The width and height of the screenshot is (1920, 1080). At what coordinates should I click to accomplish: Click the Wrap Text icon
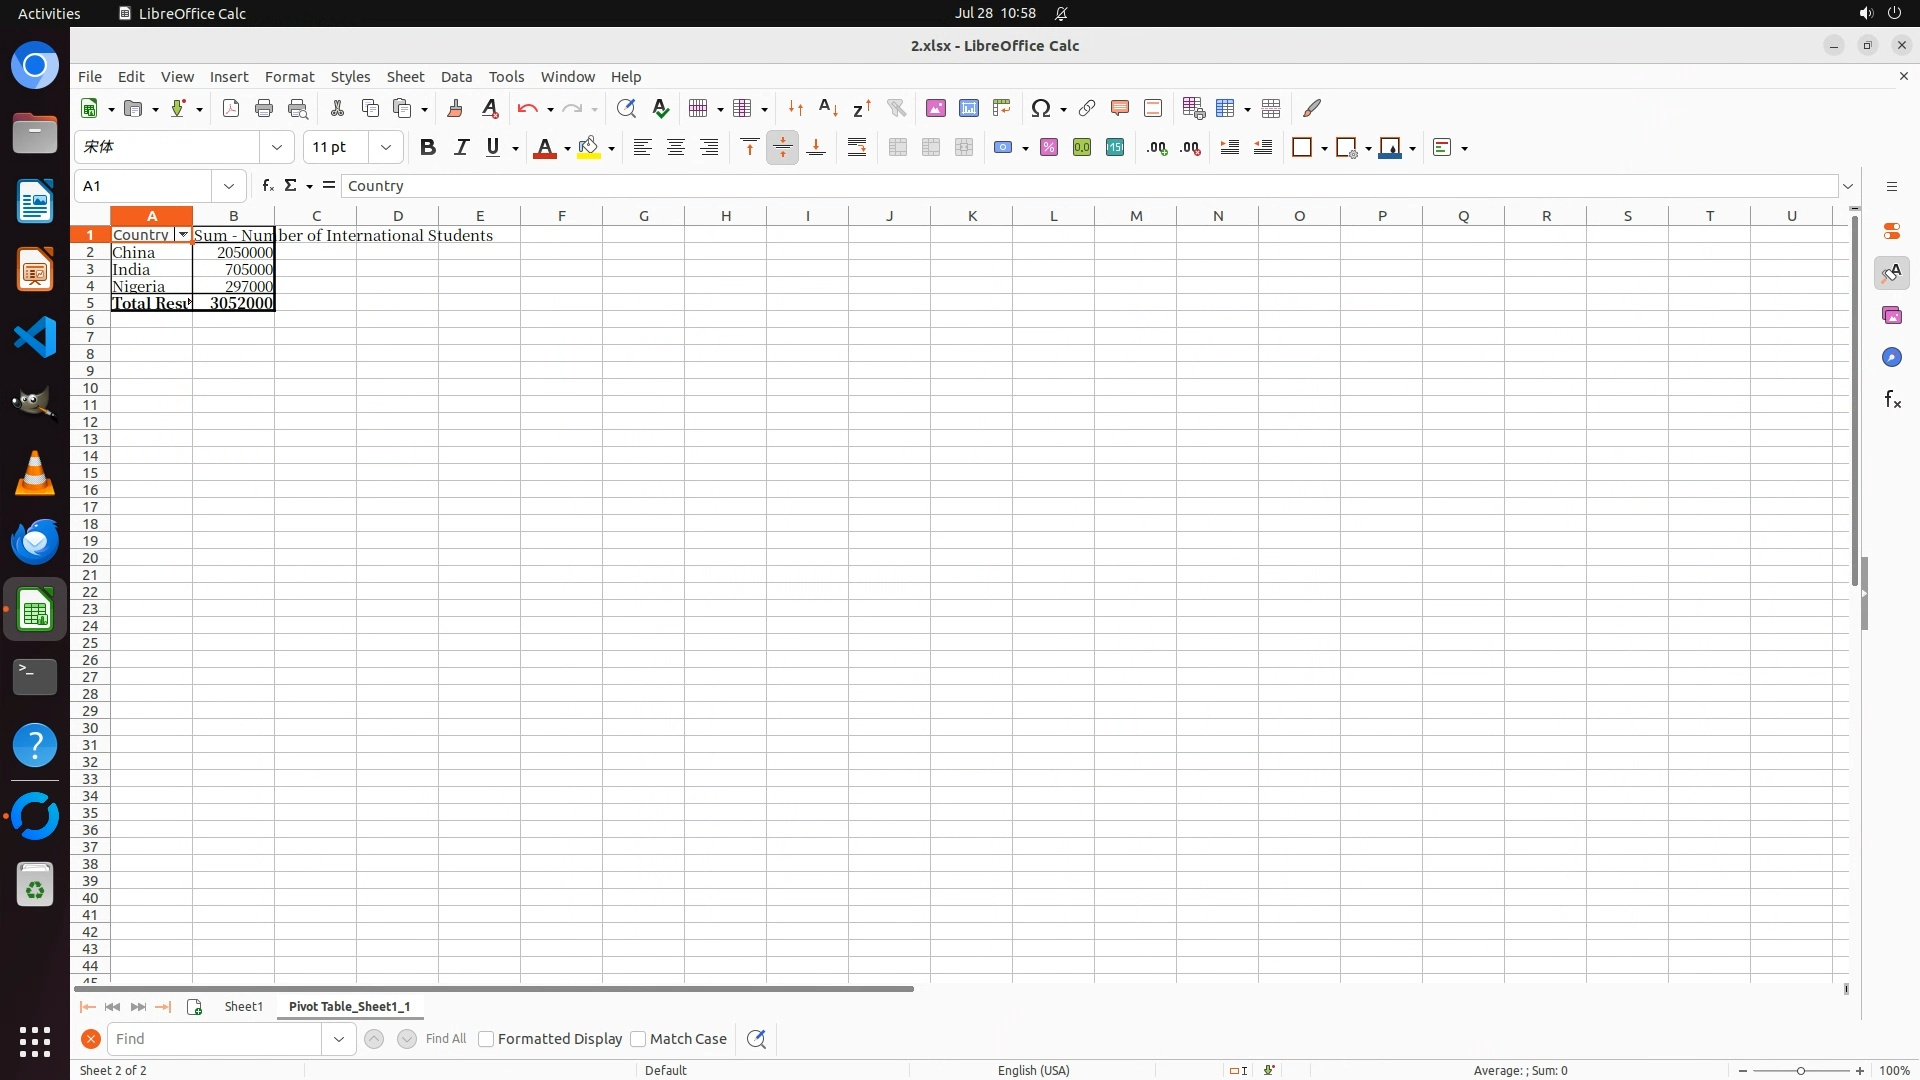click(x=857, y=148)
